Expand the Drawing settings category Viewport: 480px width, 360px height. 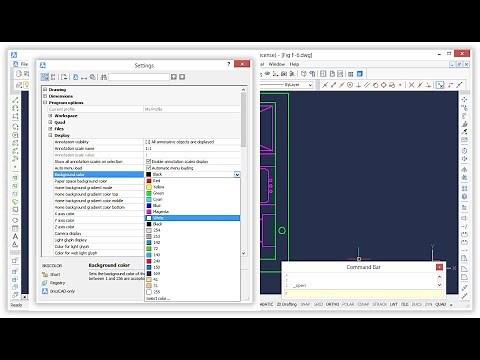[x=45, y=90]
